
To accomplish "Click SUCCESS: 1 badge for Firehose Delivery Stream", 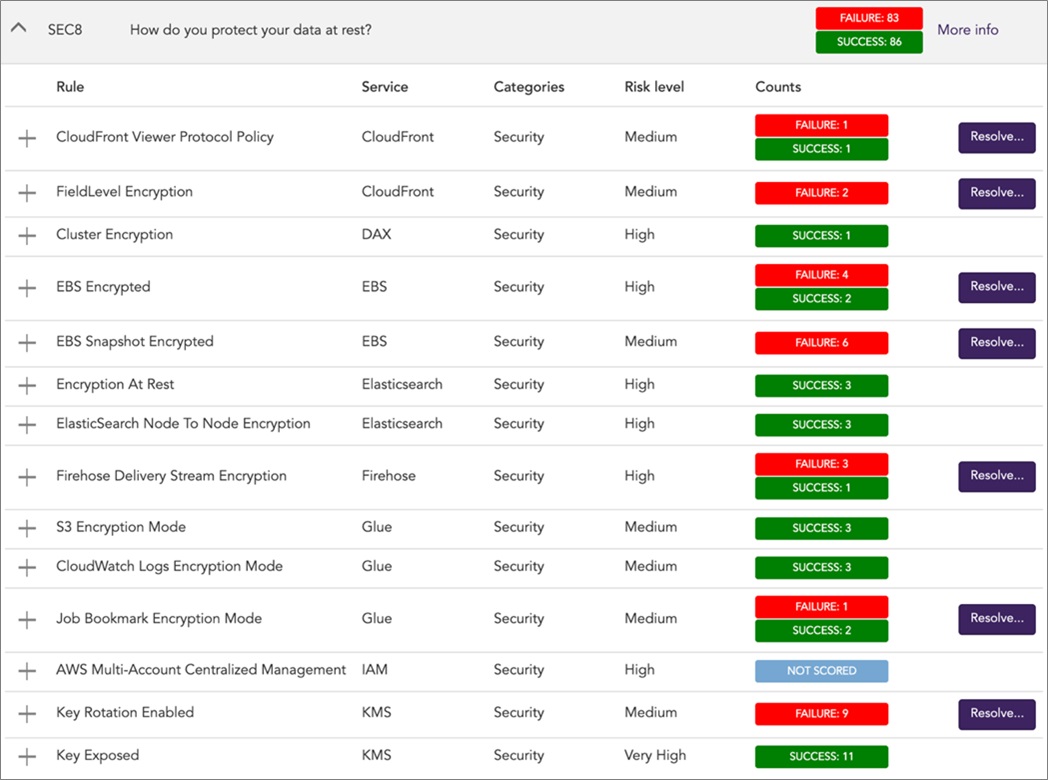I will point(821,488).
